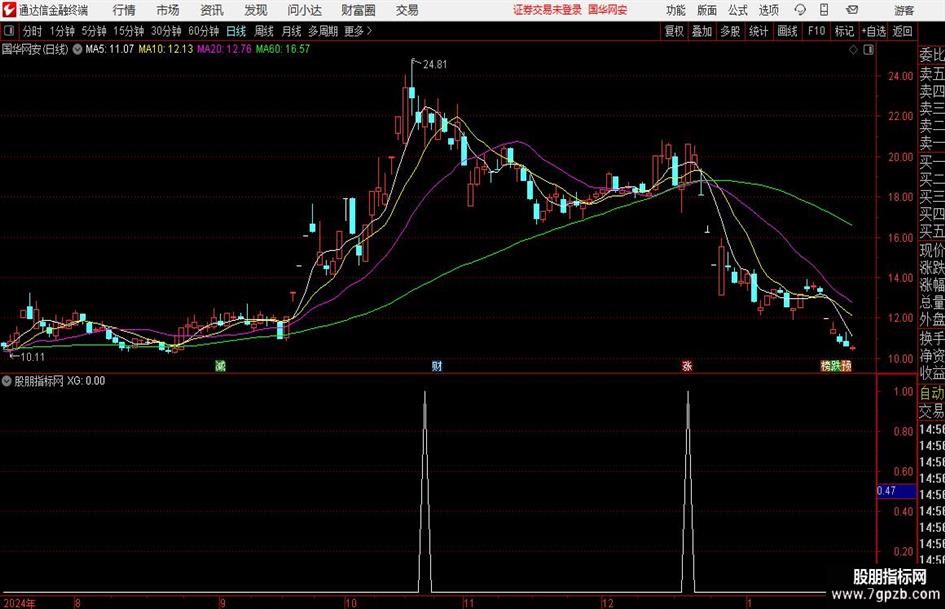Select the 日线 daily period
Viewport: 945px width, 609px height.
click(236, 31)
